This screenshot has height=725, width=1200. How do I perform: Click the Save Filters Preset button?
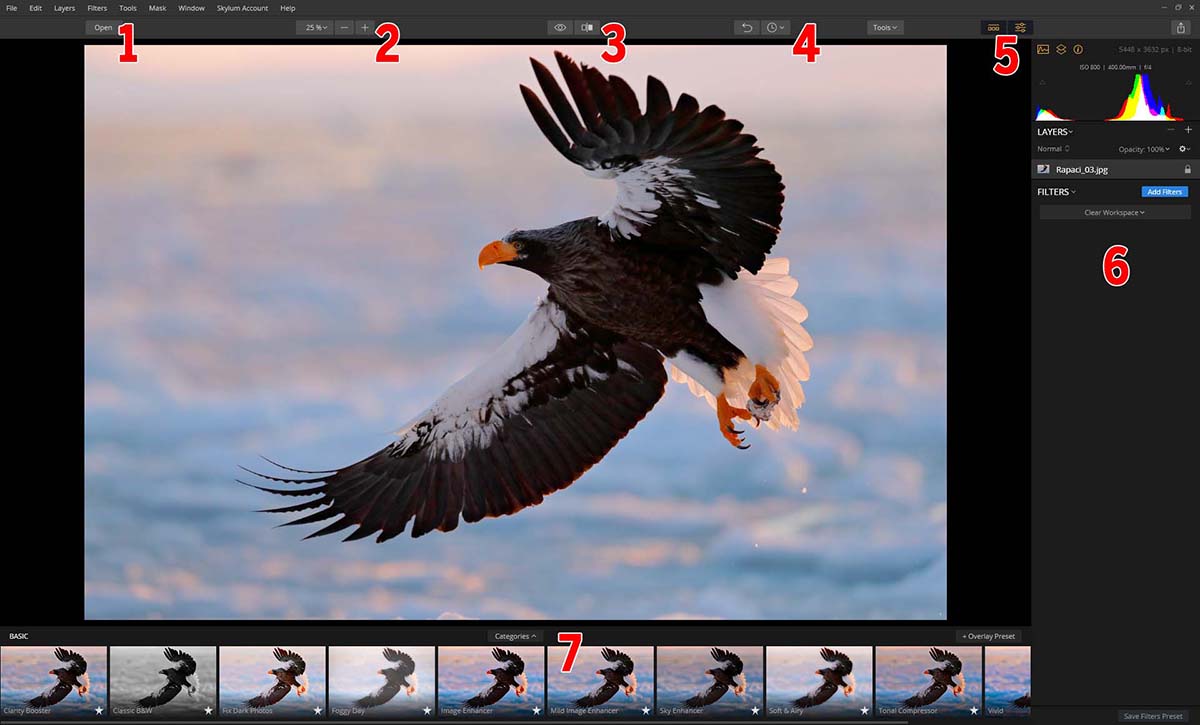coord(1152,716)
